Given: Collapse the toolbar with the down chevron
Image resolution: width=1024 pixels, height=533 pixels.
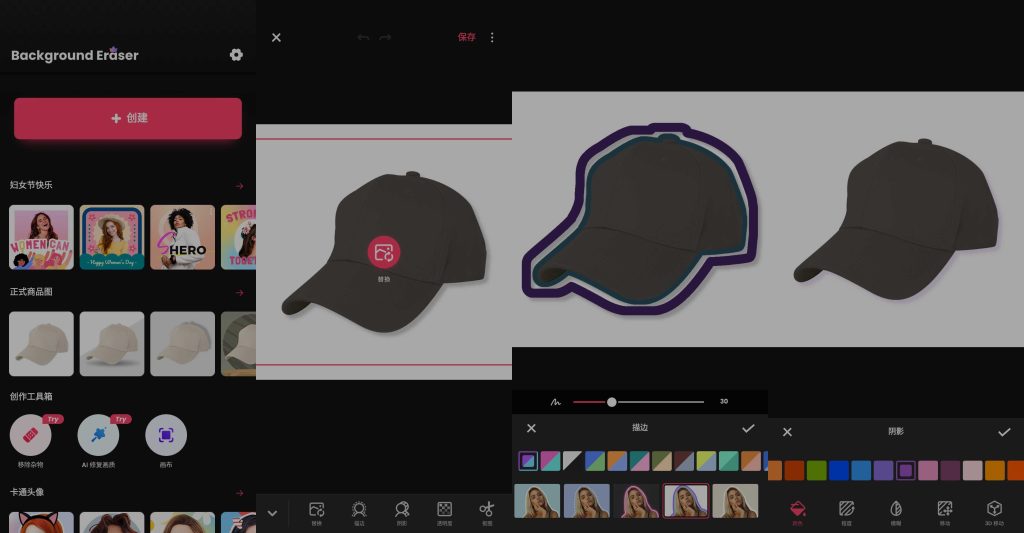Looking at the screenshot, I should point(272,513).
